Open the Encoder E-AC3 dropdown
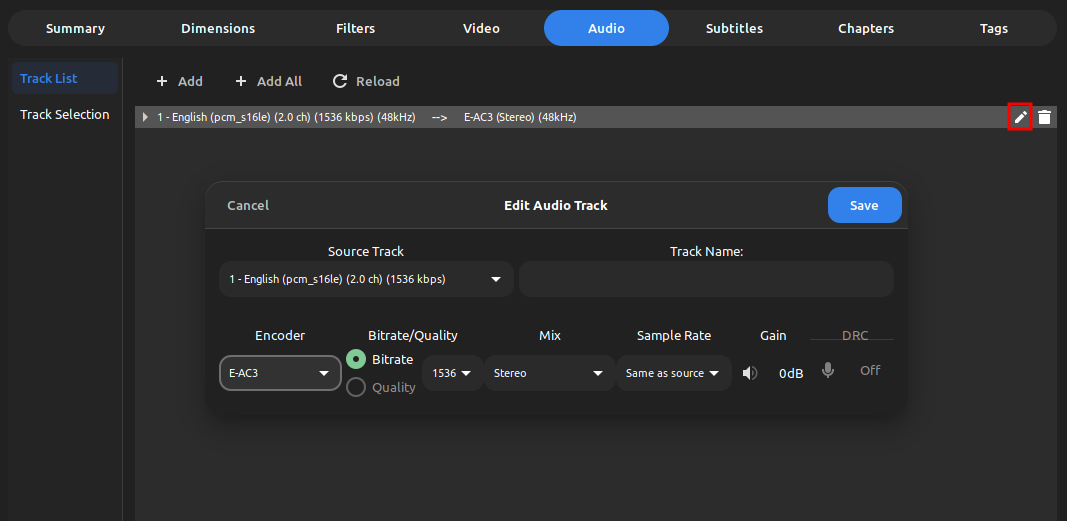The width and height of the screenshot is (1067, 521). point(280,373)
